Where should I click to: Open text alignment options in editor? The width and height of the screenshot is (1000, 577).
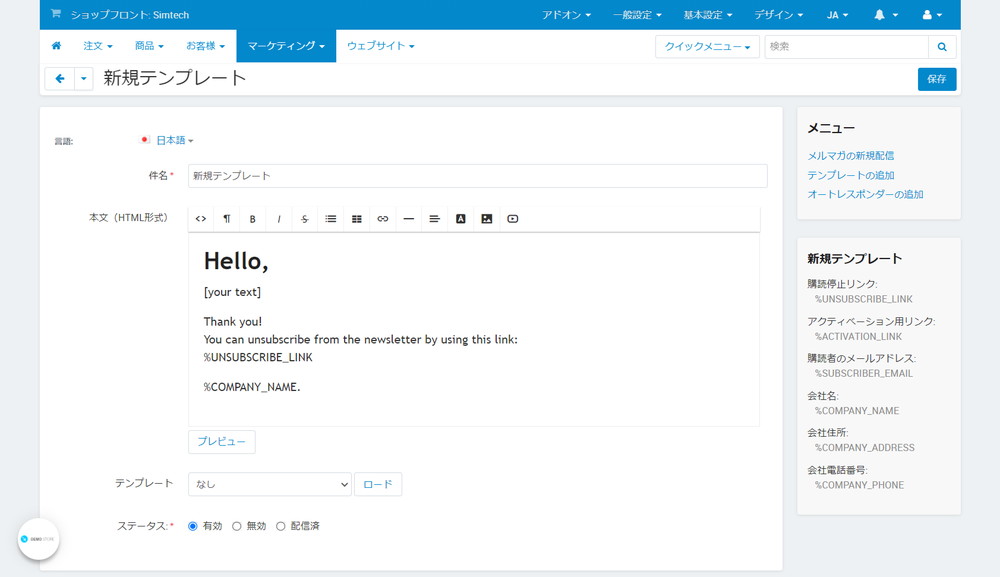click(x=434, y=219)
